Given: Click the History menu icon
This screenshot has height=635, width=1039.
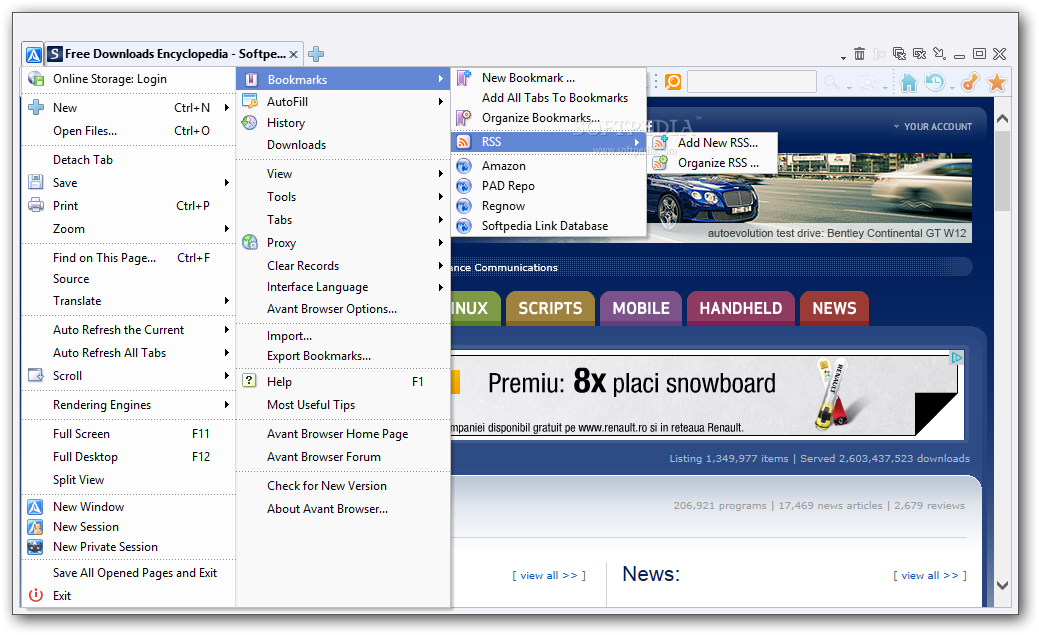Looking at the screenshot, I should pyautogui.click(x=249, y=123).
